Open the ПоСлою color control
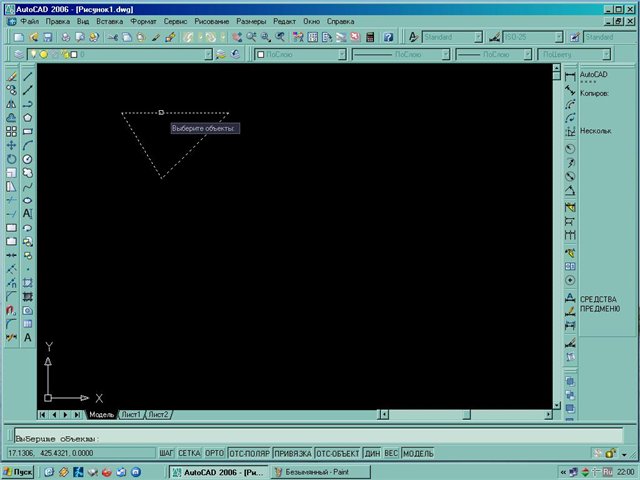This screenshot has width=640, height=480. 300,54
